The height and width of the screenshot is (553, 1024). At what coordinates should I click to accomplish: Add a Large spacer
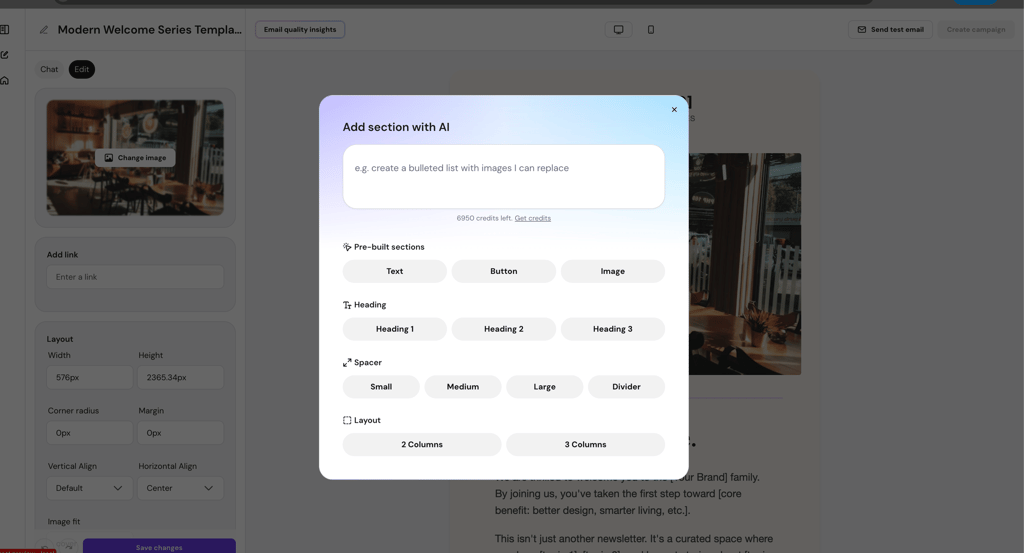pyautogui.click(x=544, y=387)
